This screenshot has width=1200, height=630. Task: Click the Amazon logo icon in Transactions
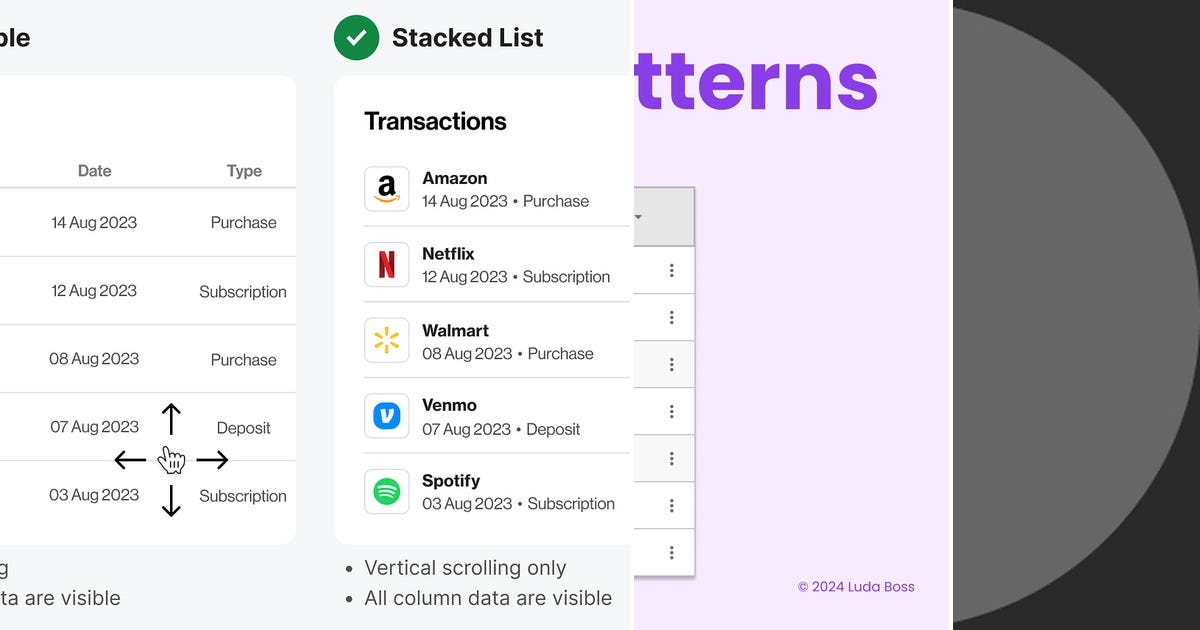tap(387, 188)
